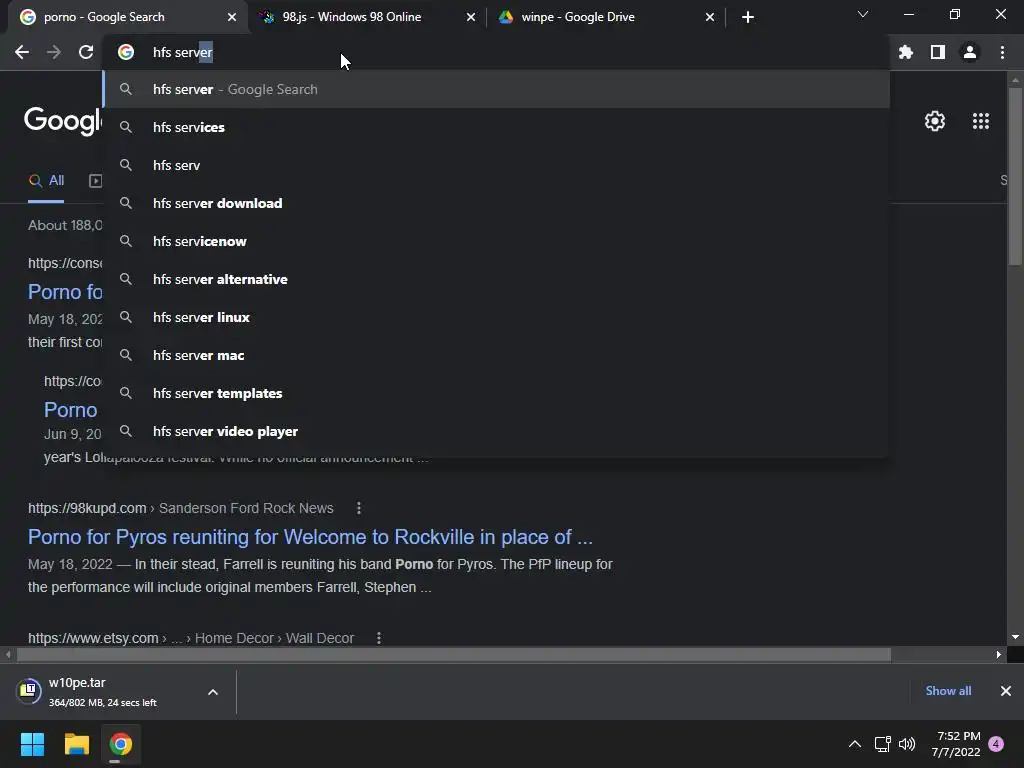The width and height of the screenshot is (1024, 768).
Task: Open the clock showing 7:52 PM
Action: 956,744
